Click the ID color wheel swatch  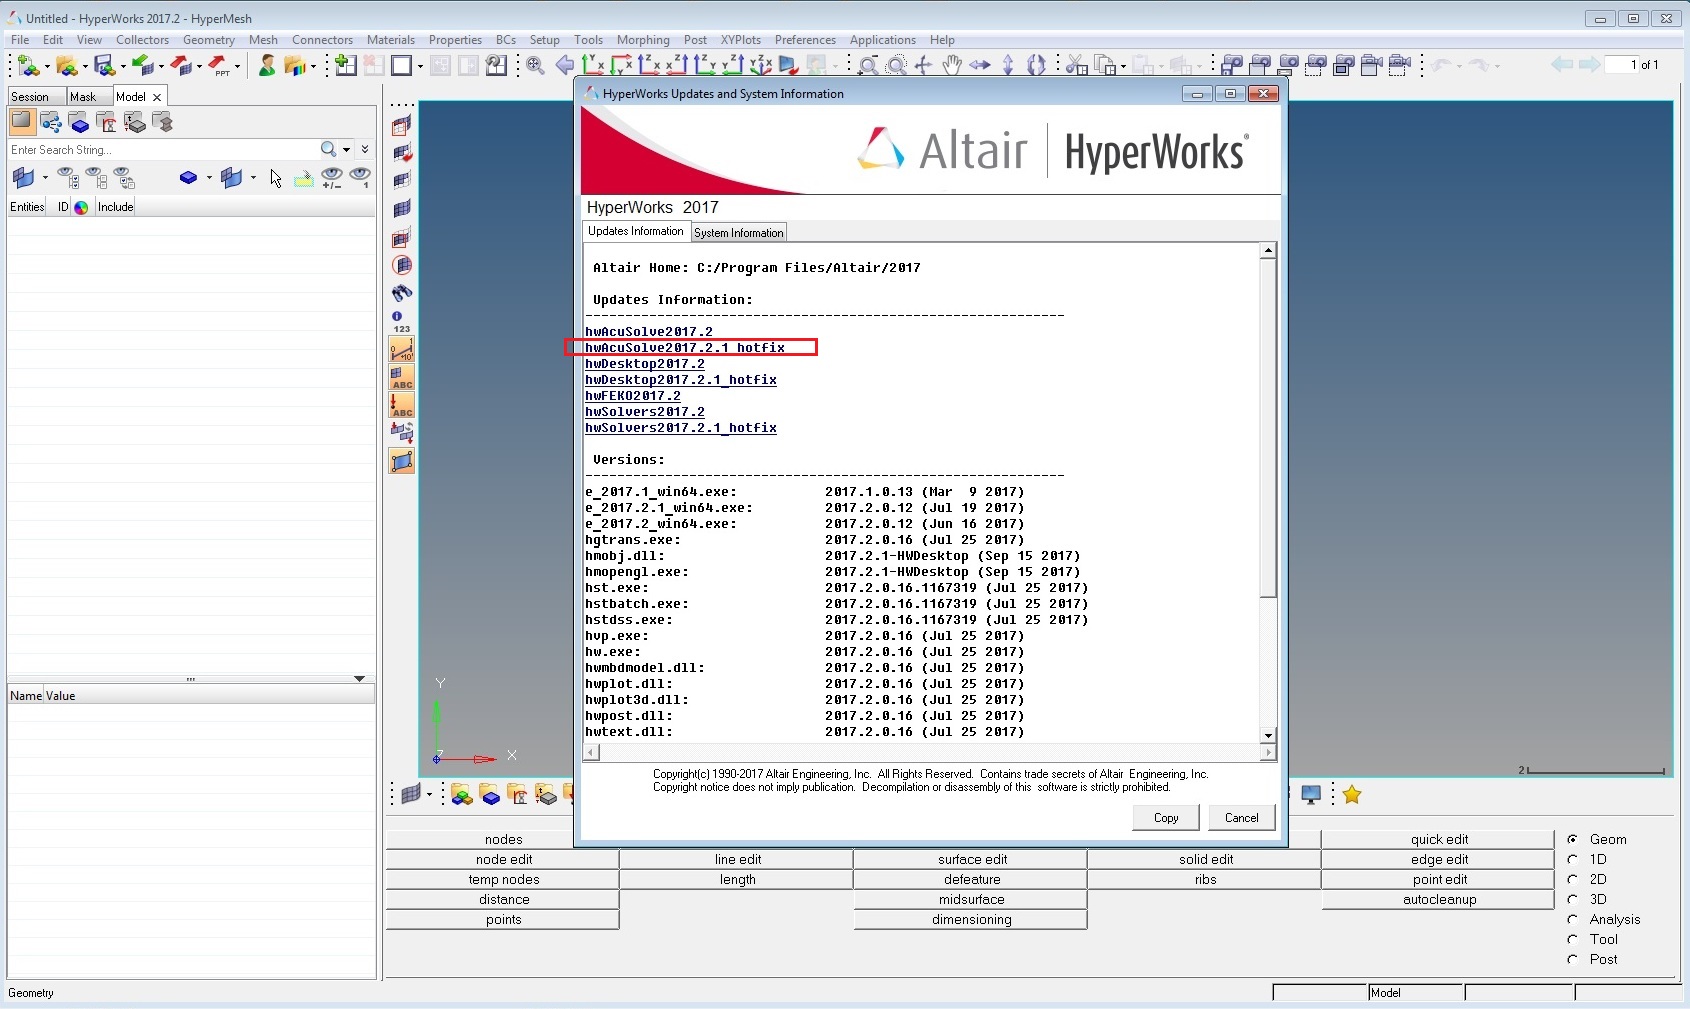[x=81, y=207]
